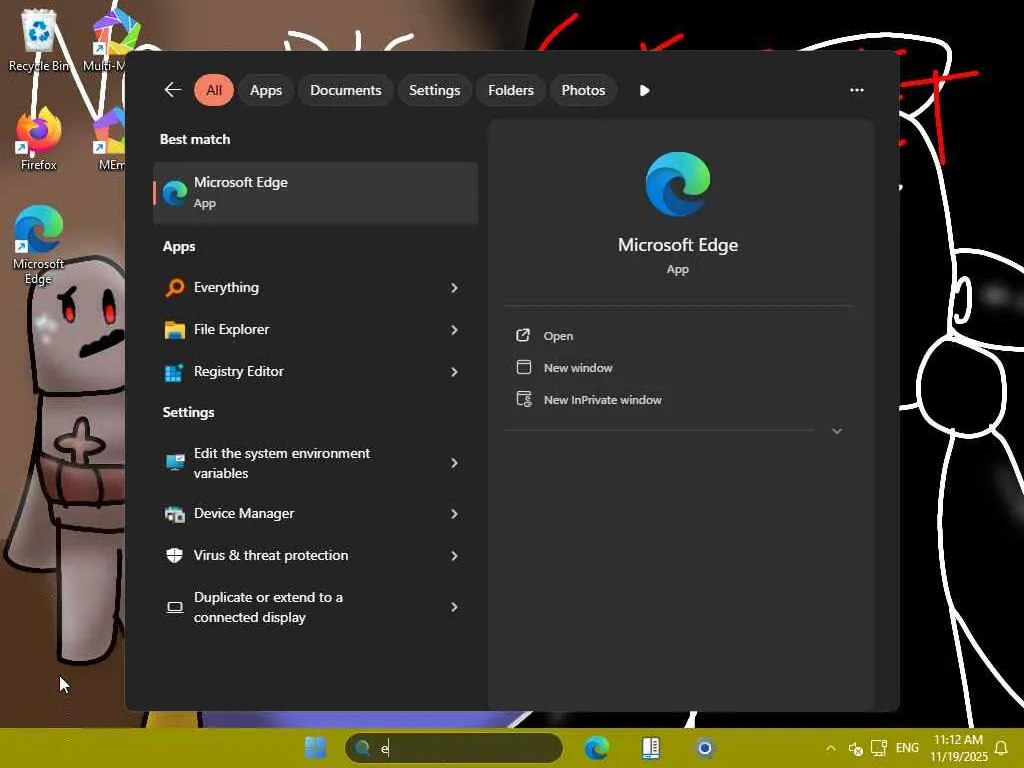Image resolution: width=1024 pixels, height=768 pixels.
Task: Switch to the Folders filter tab
Action: tap(511, 90)
